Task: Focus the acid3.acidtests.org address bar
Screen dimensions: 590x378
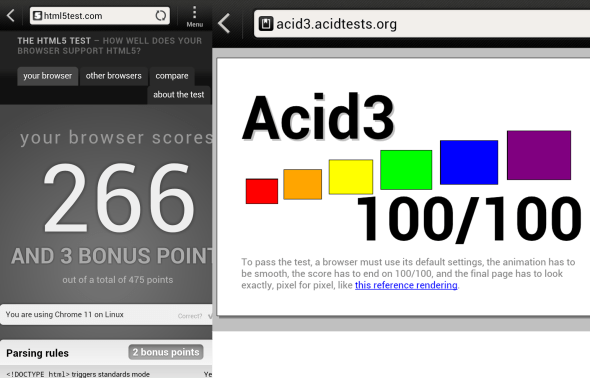Action: 422,24
